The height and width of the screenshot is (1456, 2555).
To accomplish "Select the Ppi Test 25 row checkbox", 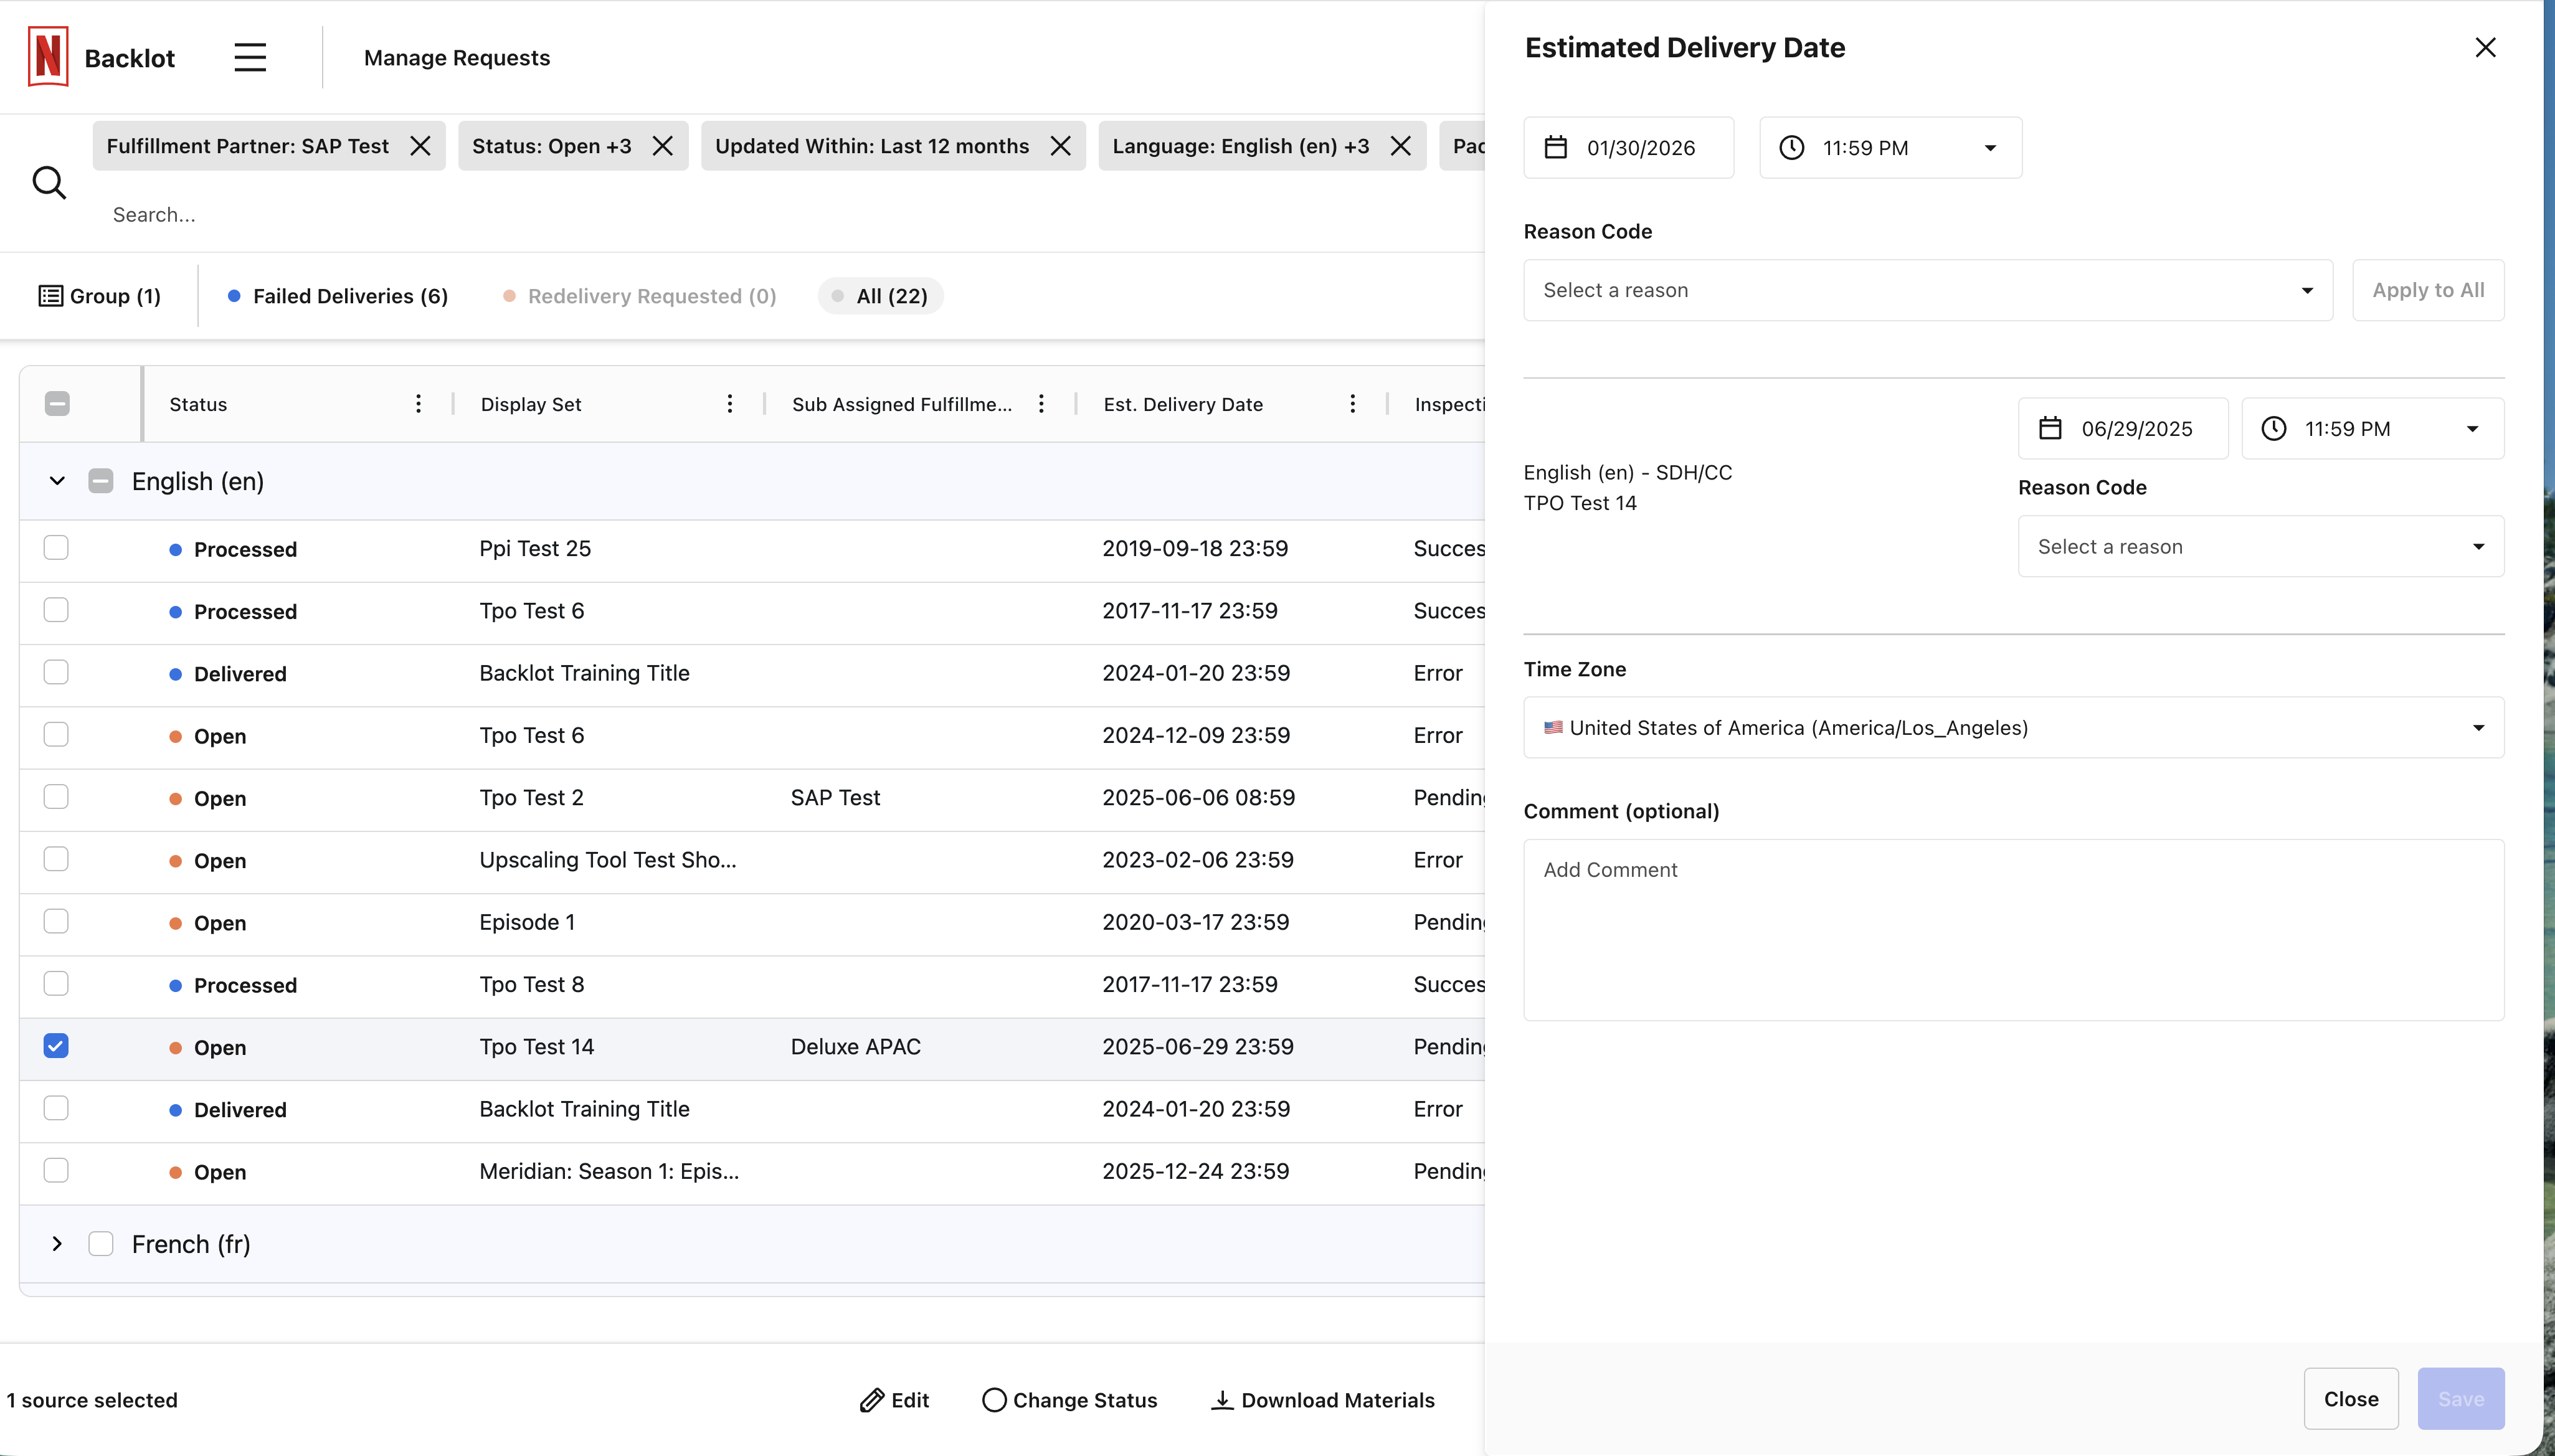I will tap(56, 548).
